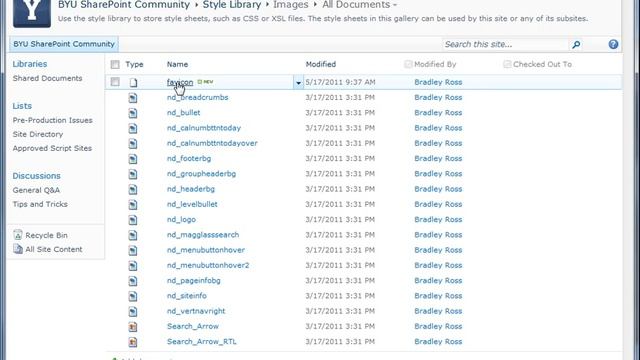Open General Q&A discussion
Viewport: 640px width, 360px height.
click(x=36, y=190)
